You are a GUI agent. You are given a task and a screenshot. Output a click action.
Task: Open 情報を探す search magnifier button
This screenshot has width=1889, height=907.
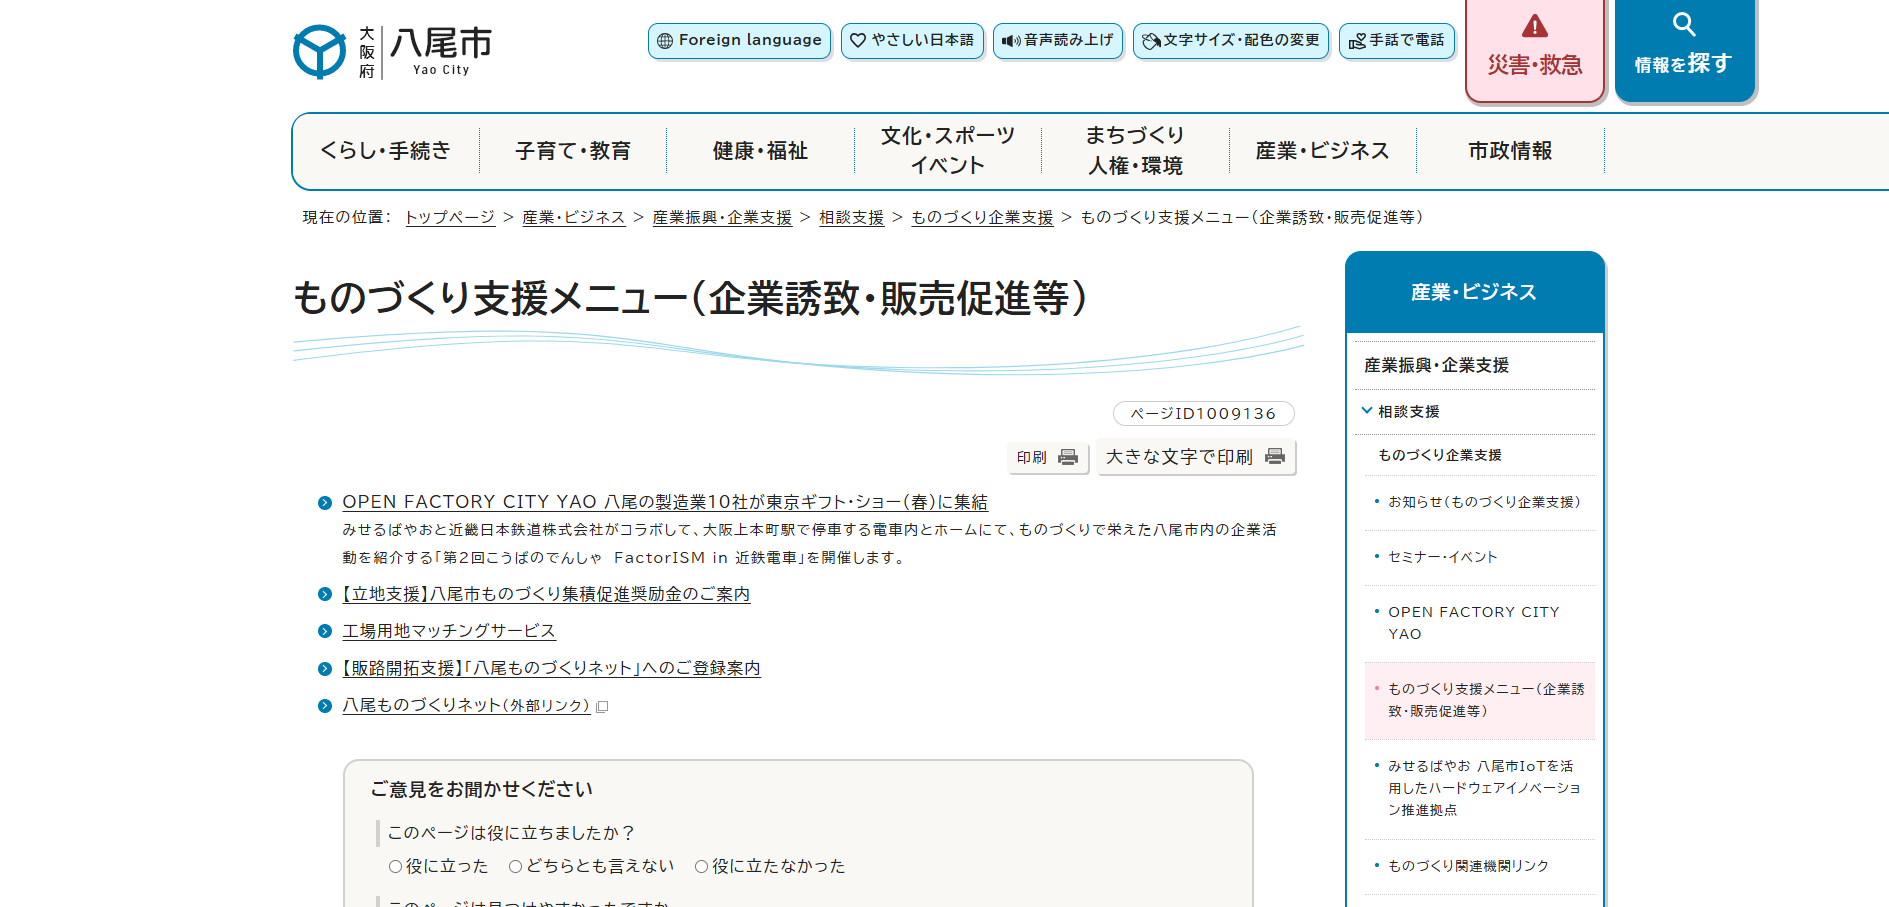(x=1685, y=50)
